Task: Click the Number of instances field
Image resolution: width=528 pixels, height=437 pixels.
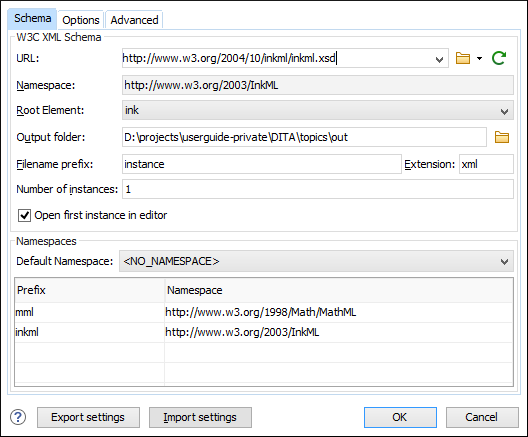Action: click(318, 189)
